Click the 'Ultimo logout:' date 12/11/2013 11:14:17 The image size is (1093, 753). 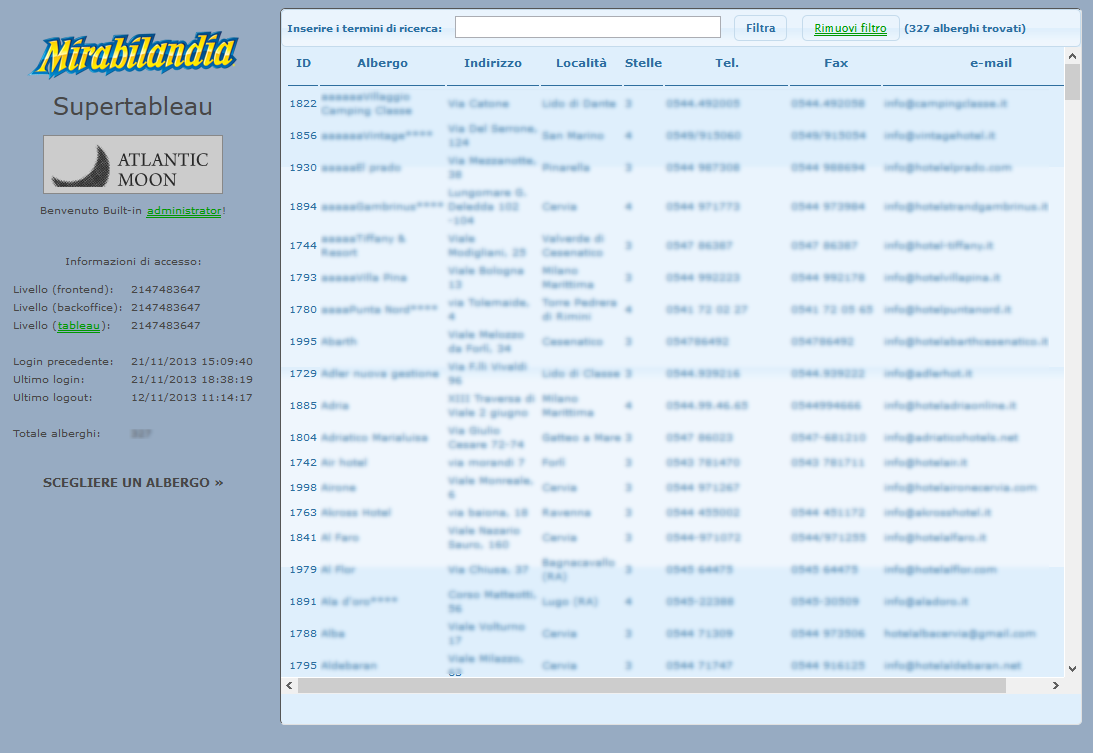192,397
